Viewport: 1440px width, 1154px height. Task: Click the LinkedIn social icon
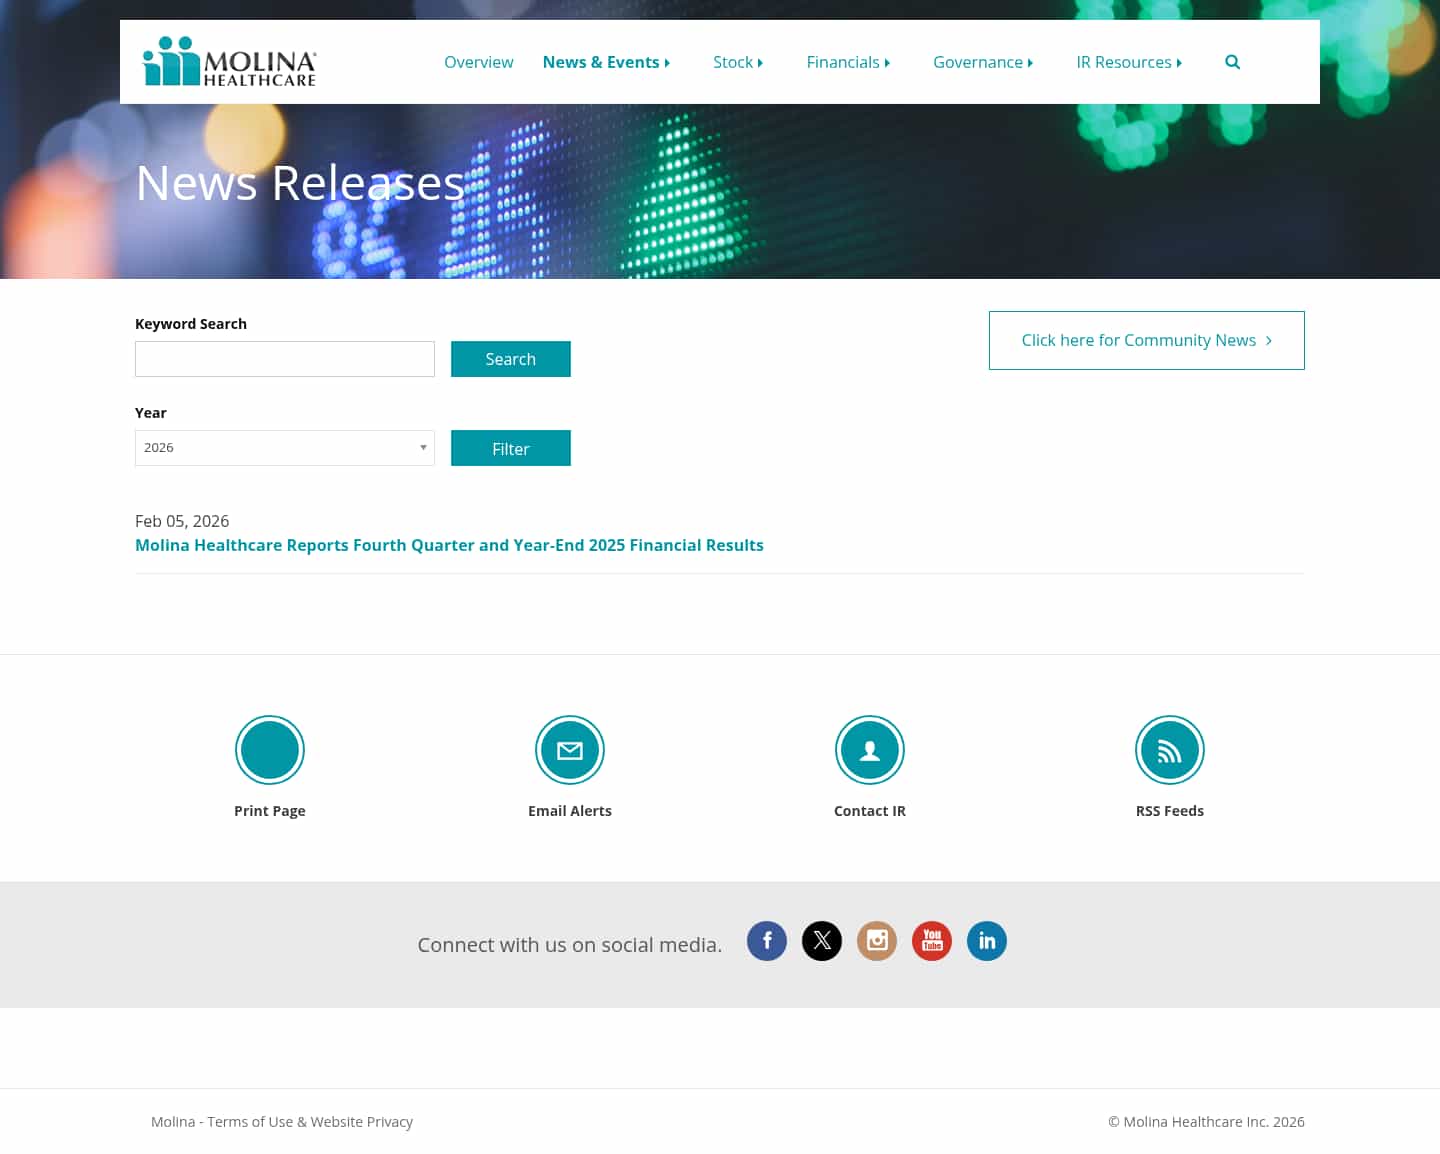tap(987, 941)
